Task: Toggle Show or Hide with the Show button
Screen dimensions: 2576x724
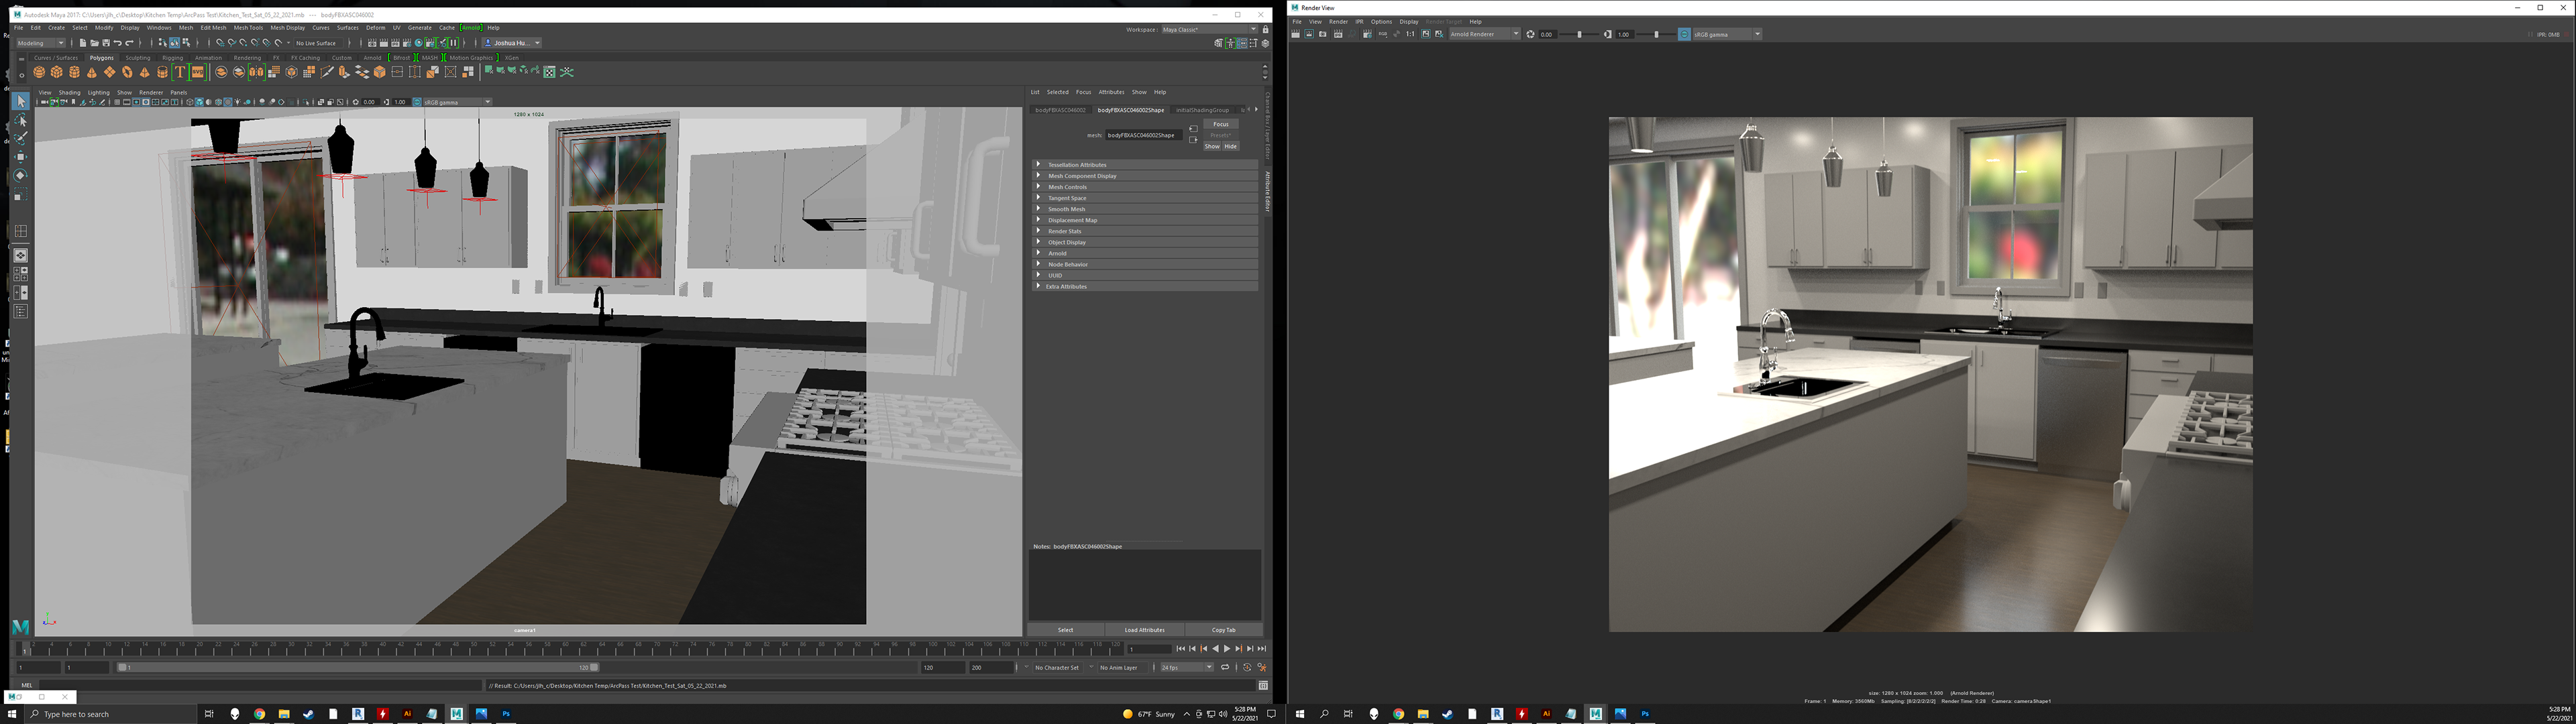Action: (1212, 146)
